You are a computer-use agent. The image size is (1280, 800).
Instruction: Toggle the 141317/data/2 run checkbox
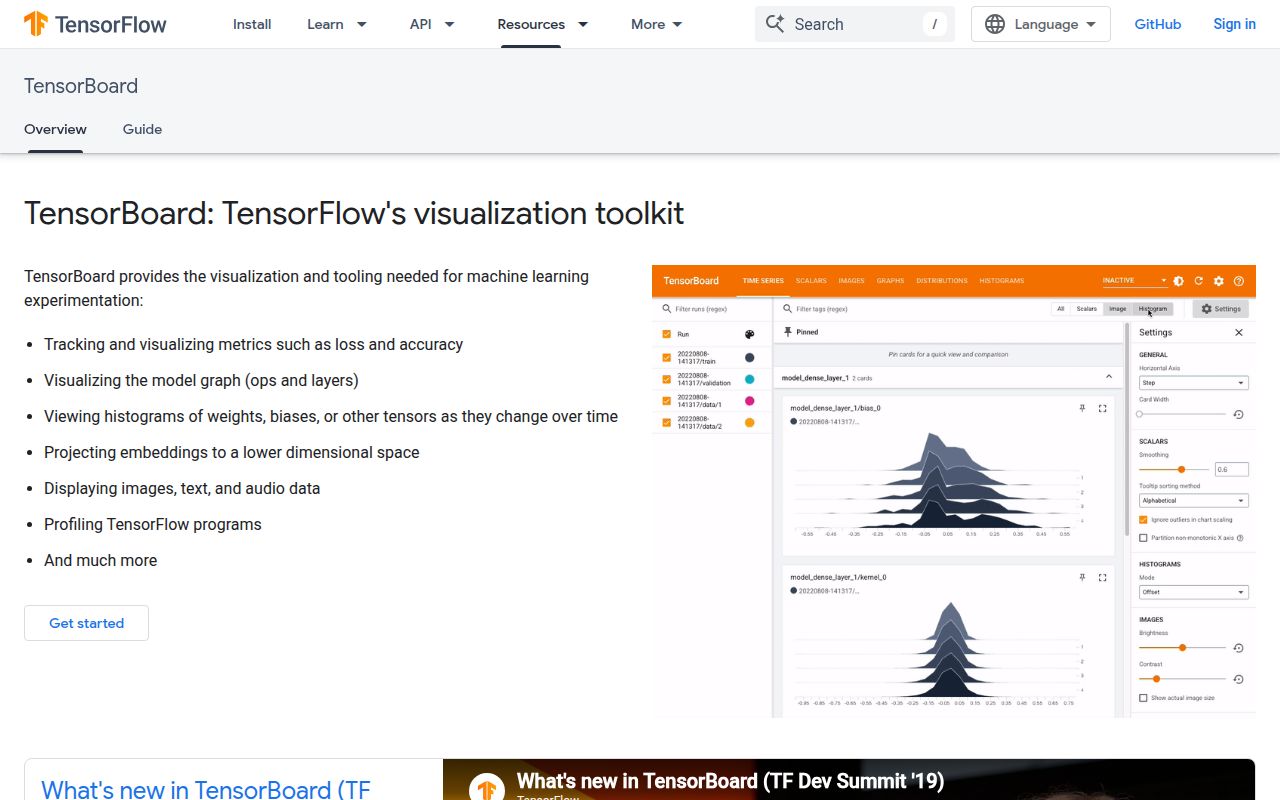667,423
